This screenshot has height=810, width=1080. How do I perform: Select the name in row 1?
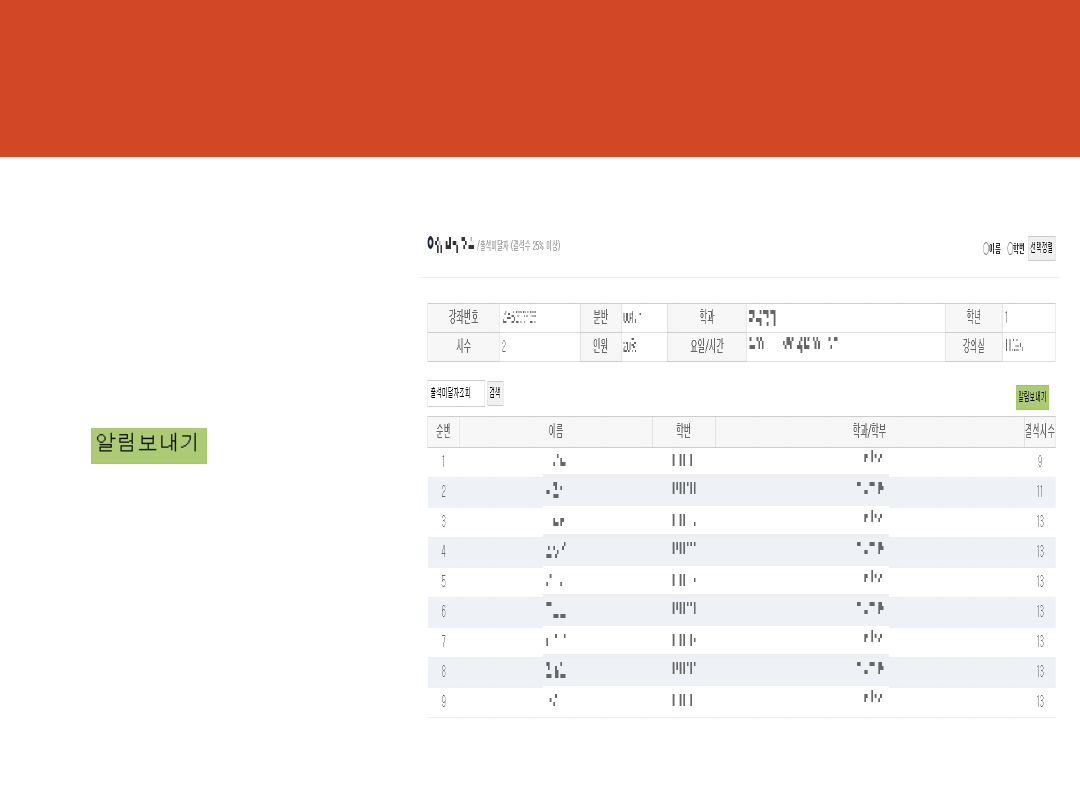(558, 461)
